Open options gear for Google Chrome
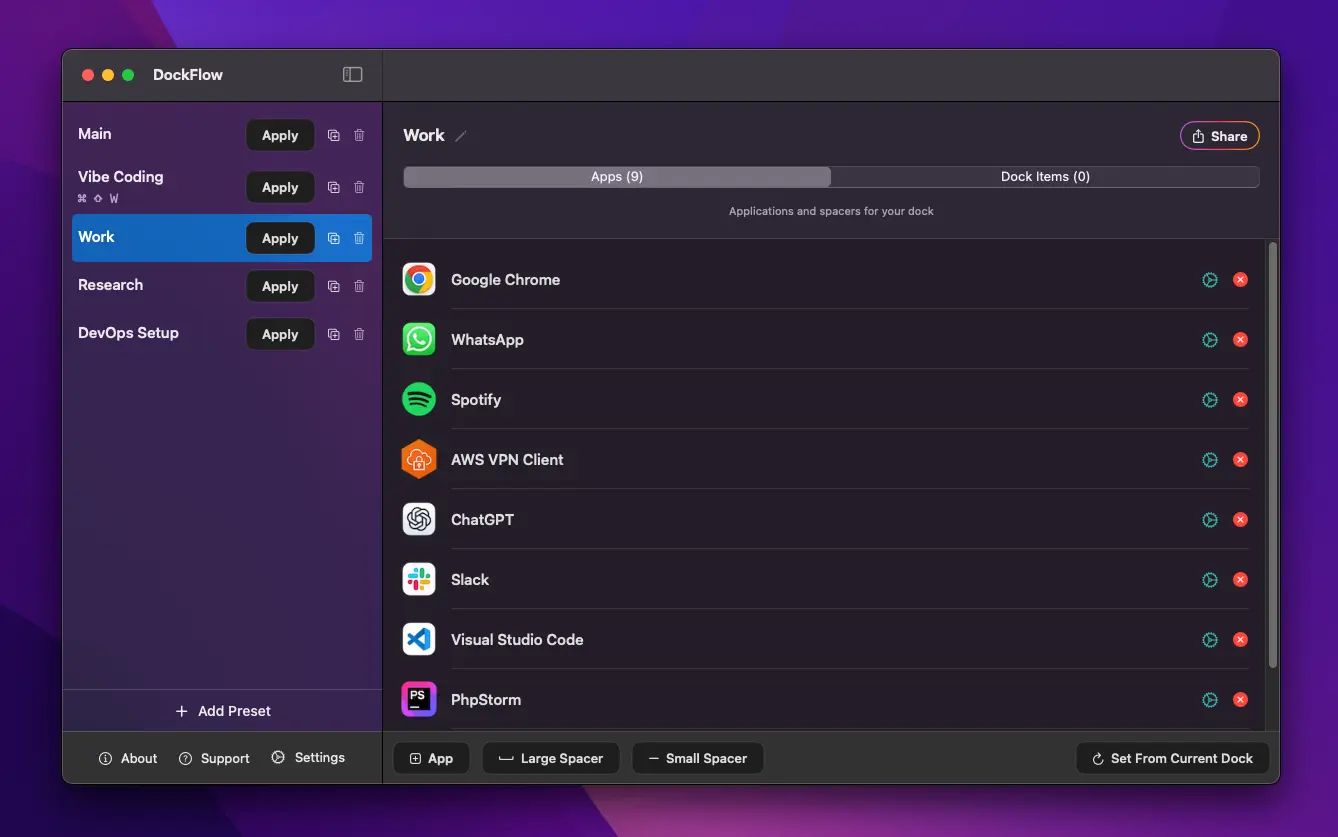This screenshot has height=837, width=1338. (1210, 280)
